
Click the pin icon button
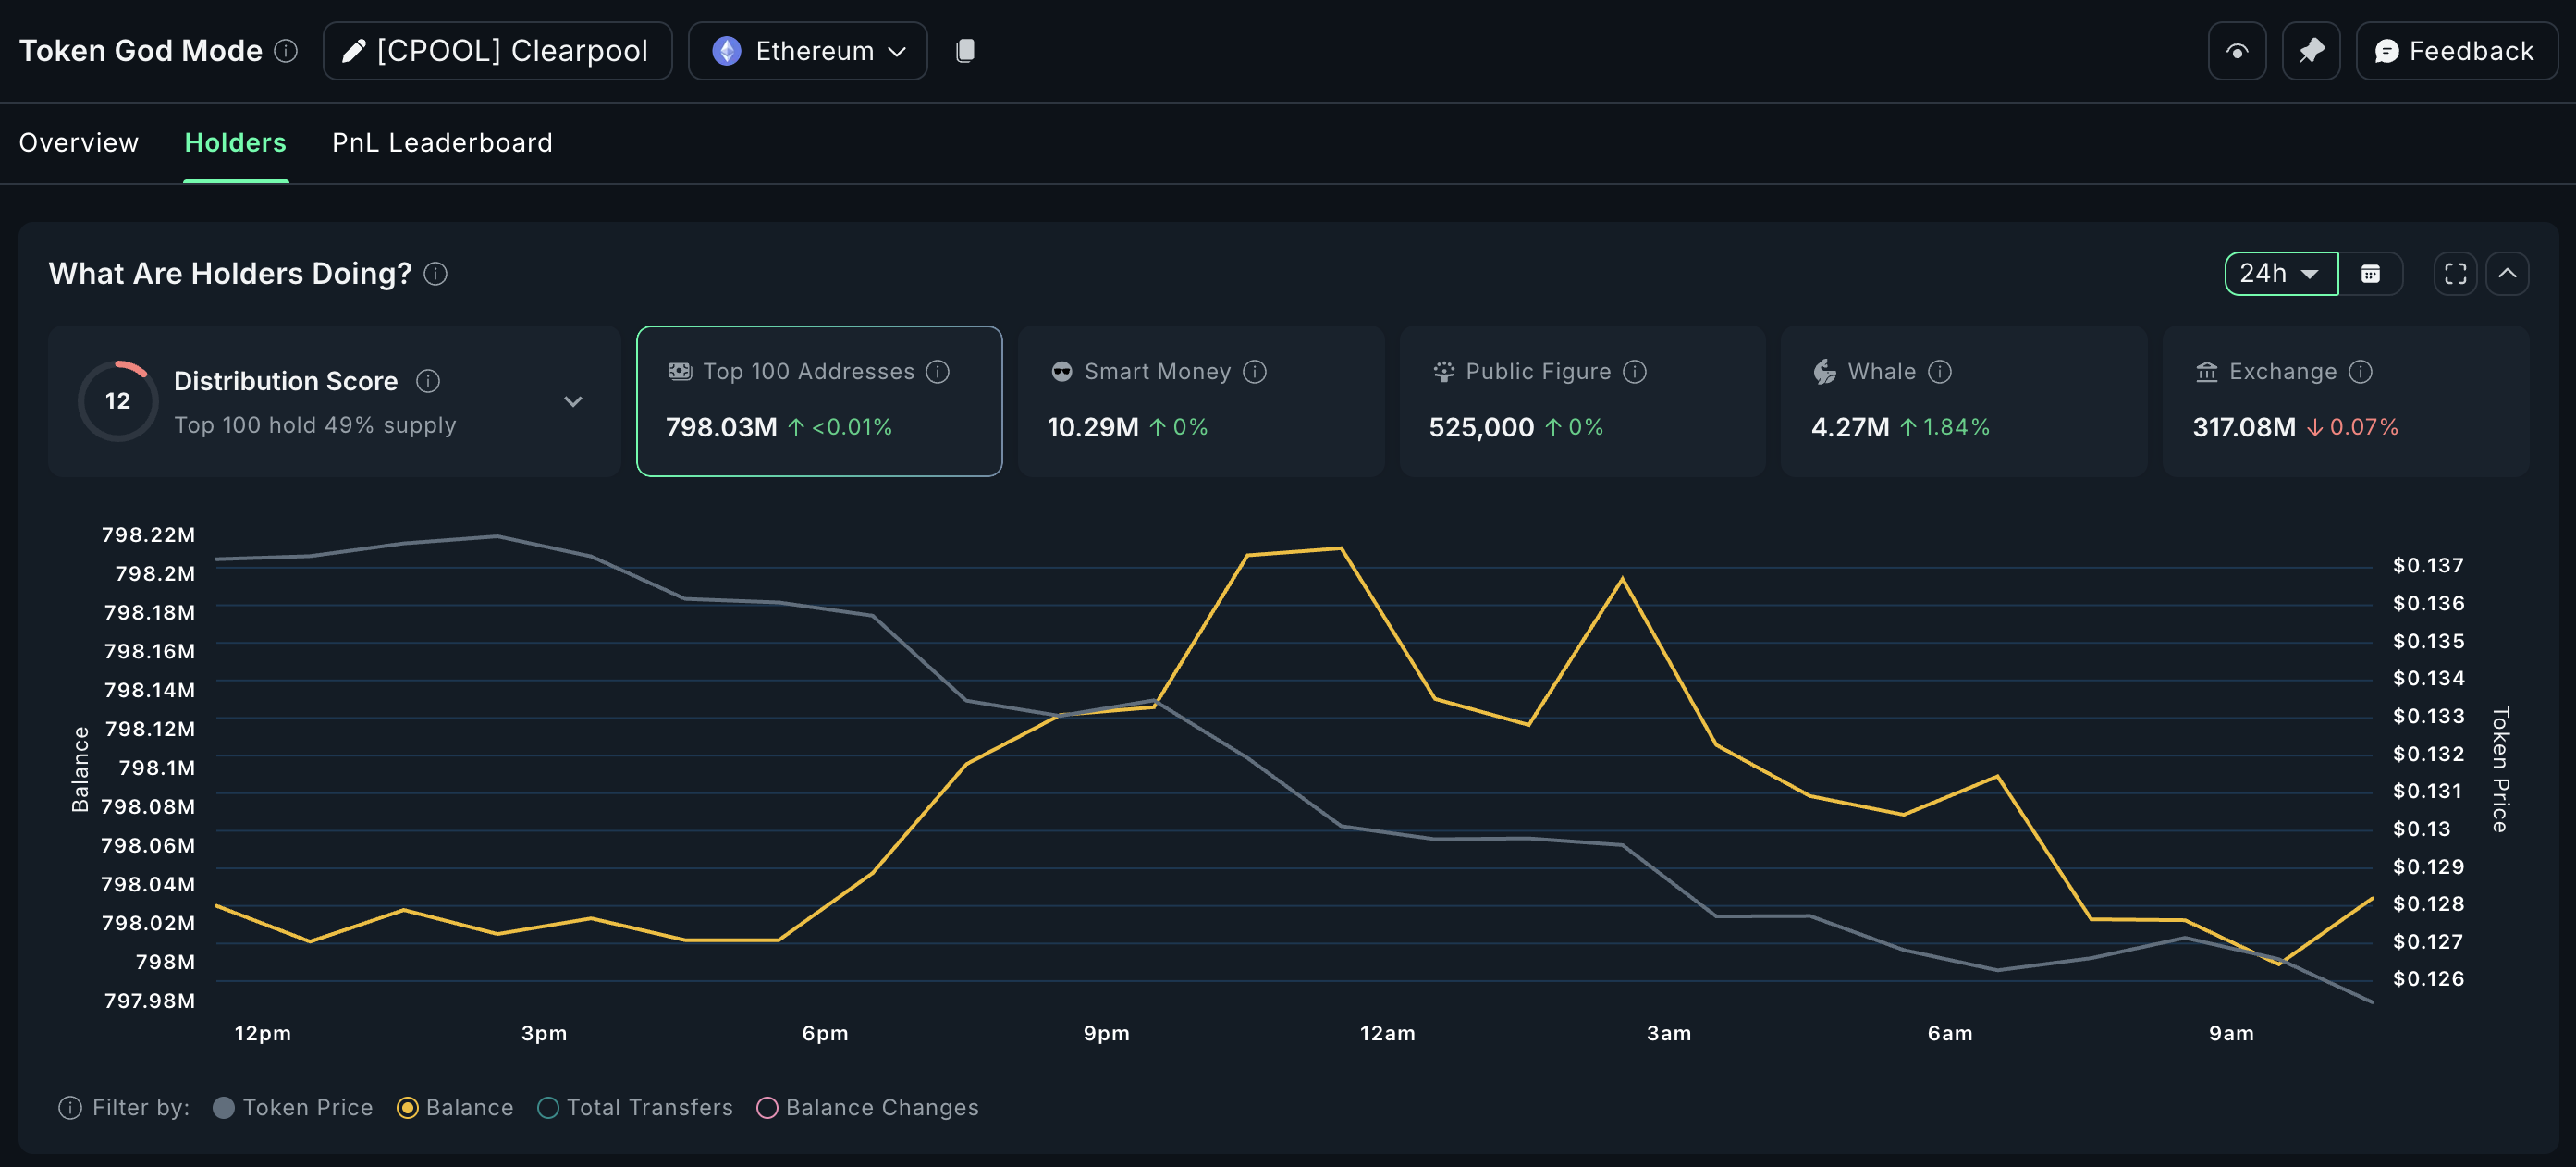[x=2310, y=51]
